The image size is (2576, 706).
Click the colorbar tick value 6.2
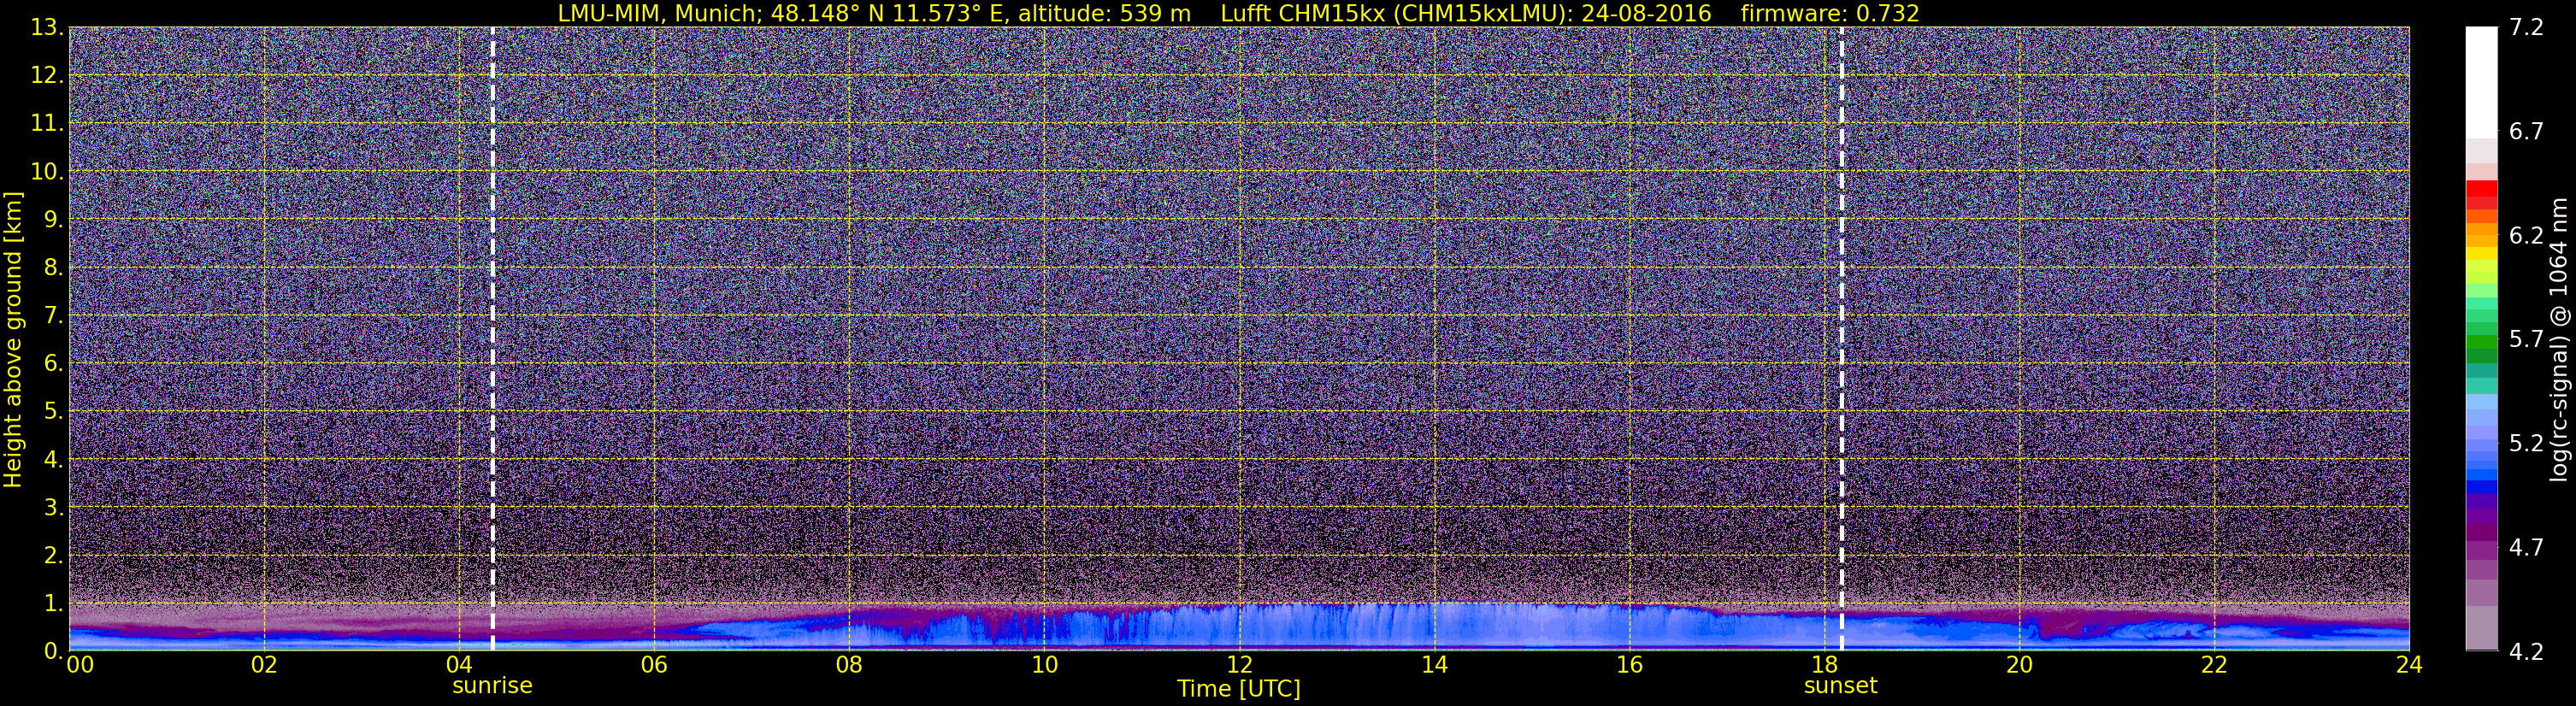click(x=2527, y=235)
